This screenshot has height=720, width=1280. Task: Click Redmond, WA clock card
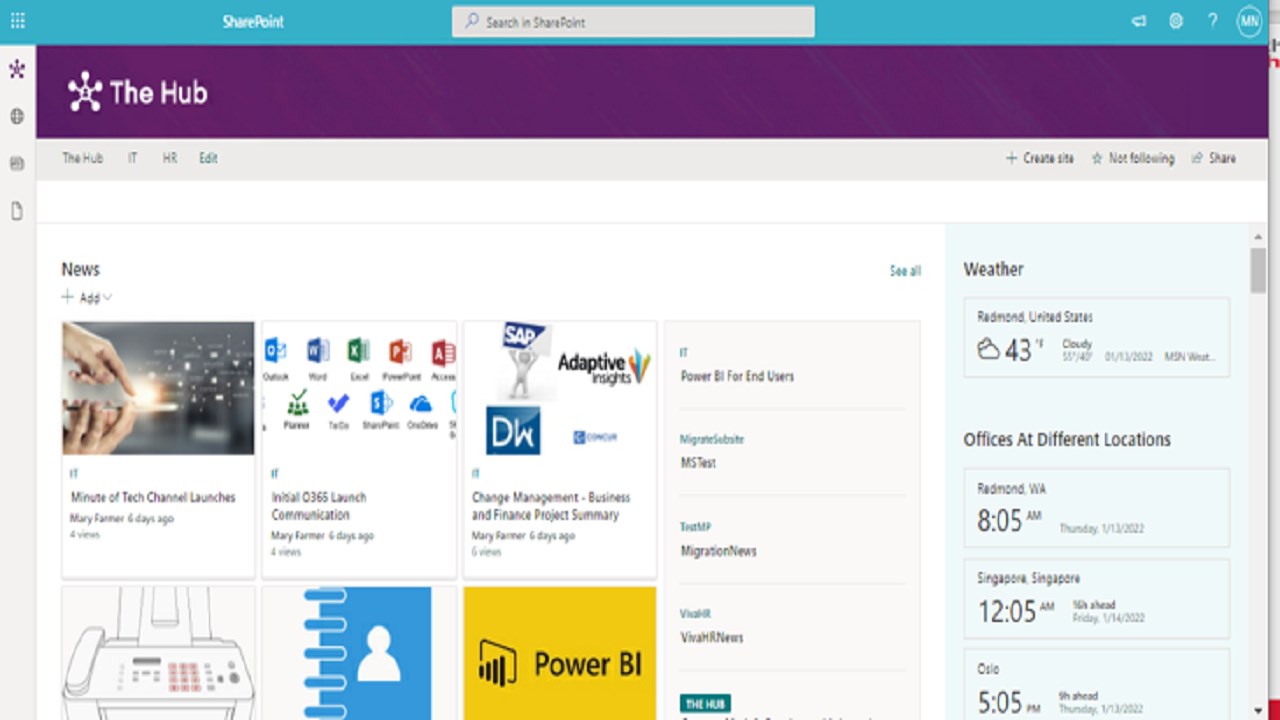point(1096,507)
